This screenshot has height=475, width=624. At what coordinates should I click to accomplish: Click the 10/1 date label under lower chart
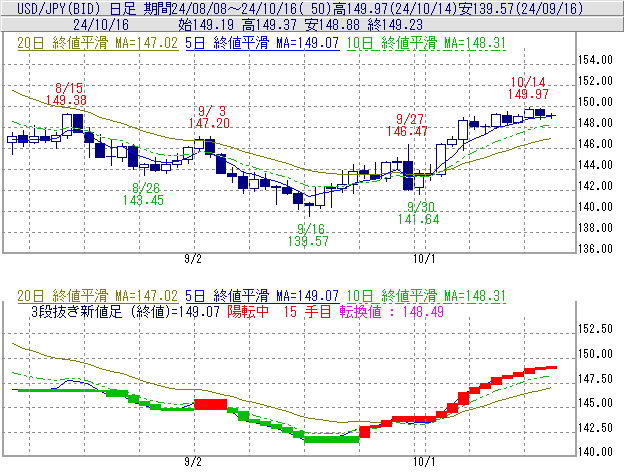pos(424,462)
